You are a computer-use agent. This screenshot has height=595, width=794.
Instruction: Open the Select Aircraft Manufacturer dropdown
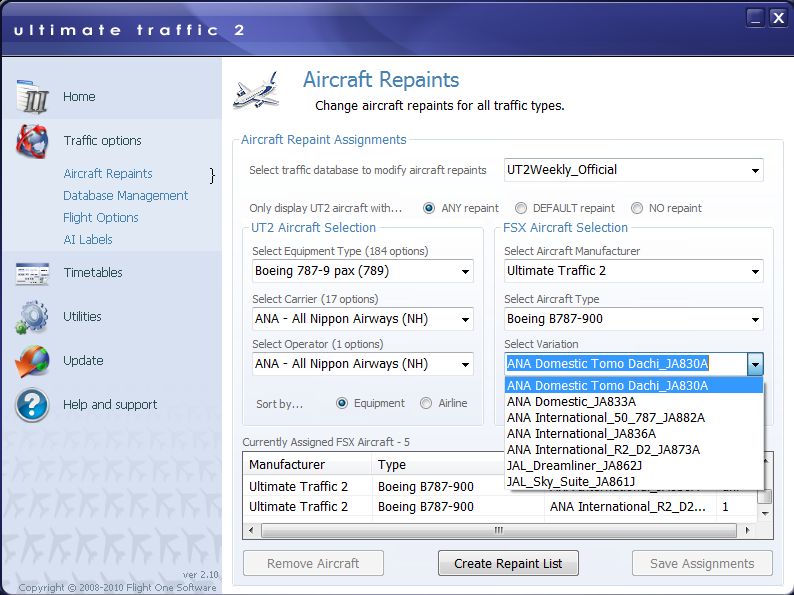tap(633, 271)
